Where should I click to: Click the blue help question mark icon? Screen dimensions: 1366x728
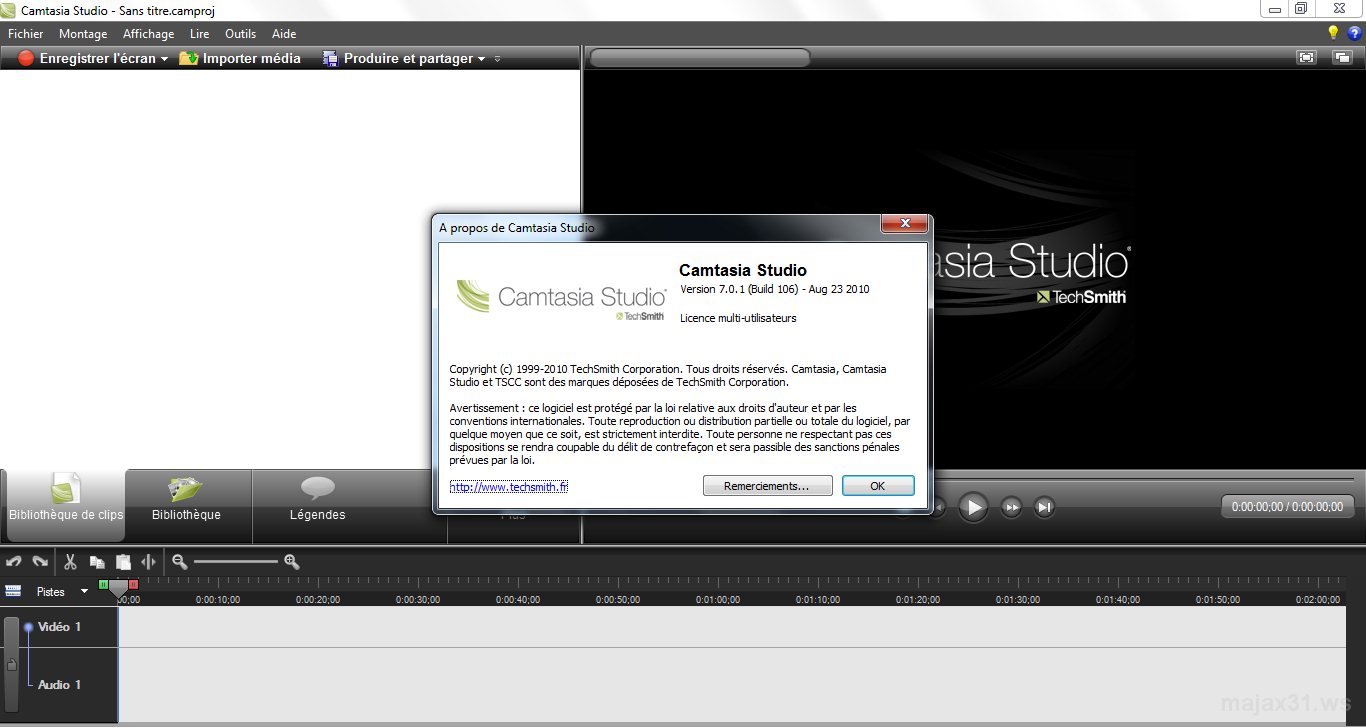coord(1355,33)
